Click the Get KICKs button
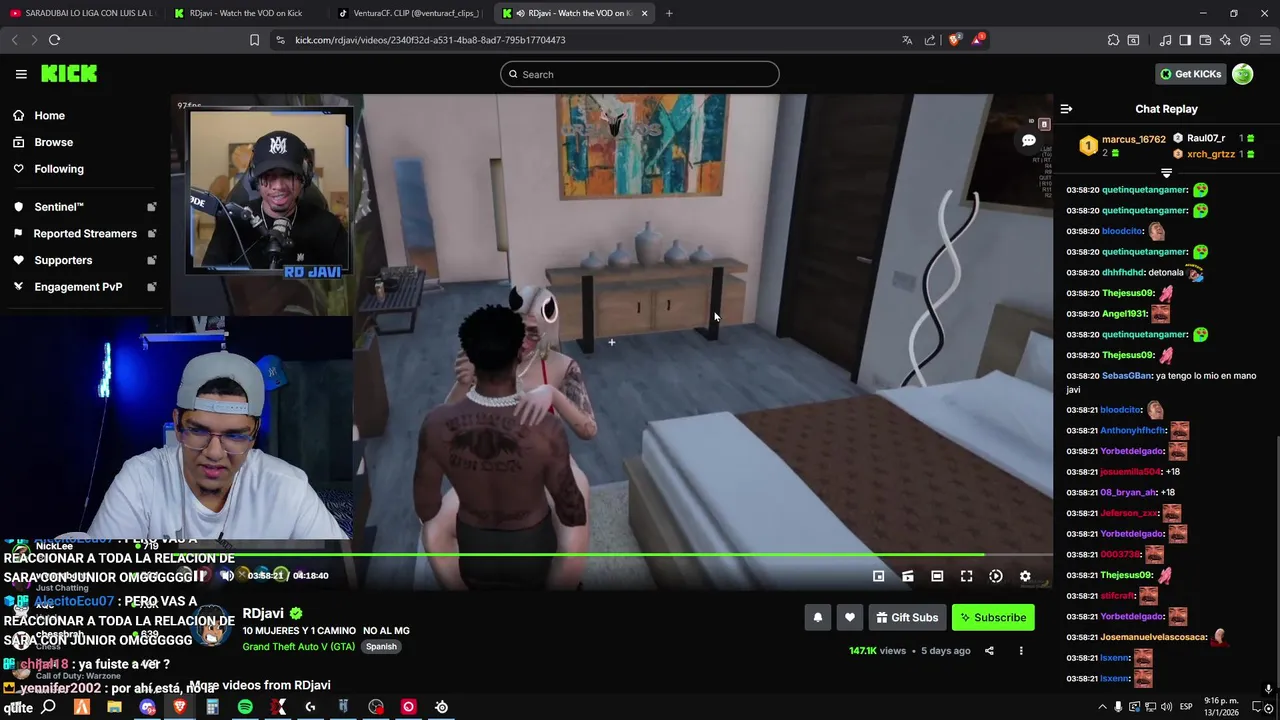Screen dimensions: 1280x720 click(x=1190, y=74)
